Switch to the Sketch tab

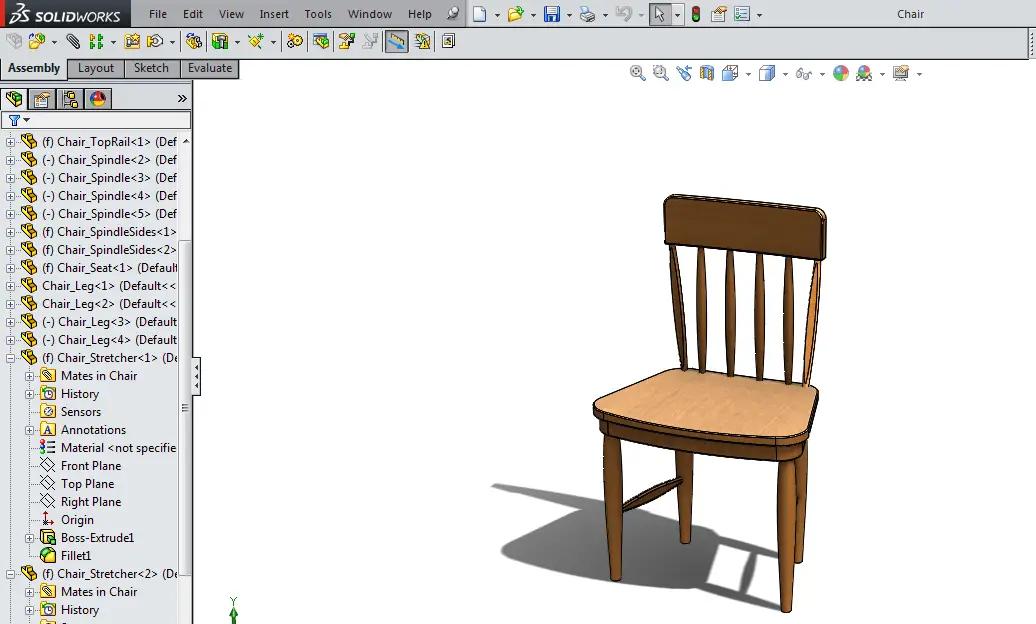coord(151,68)
